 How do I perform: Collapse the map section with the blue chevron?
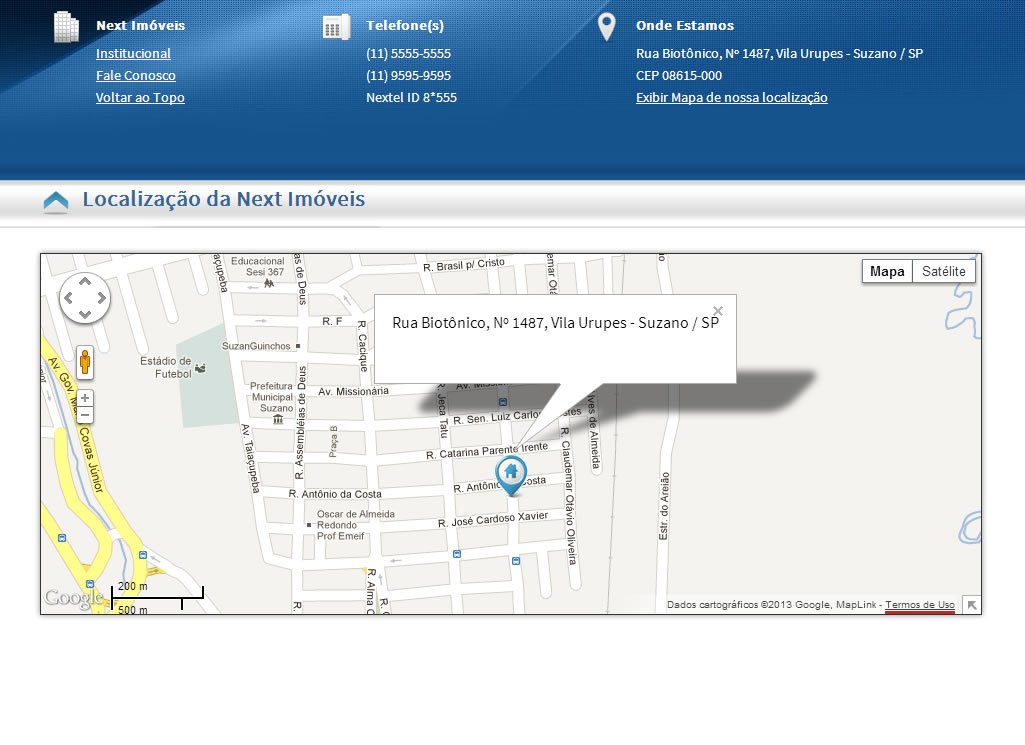coord(56,201)
